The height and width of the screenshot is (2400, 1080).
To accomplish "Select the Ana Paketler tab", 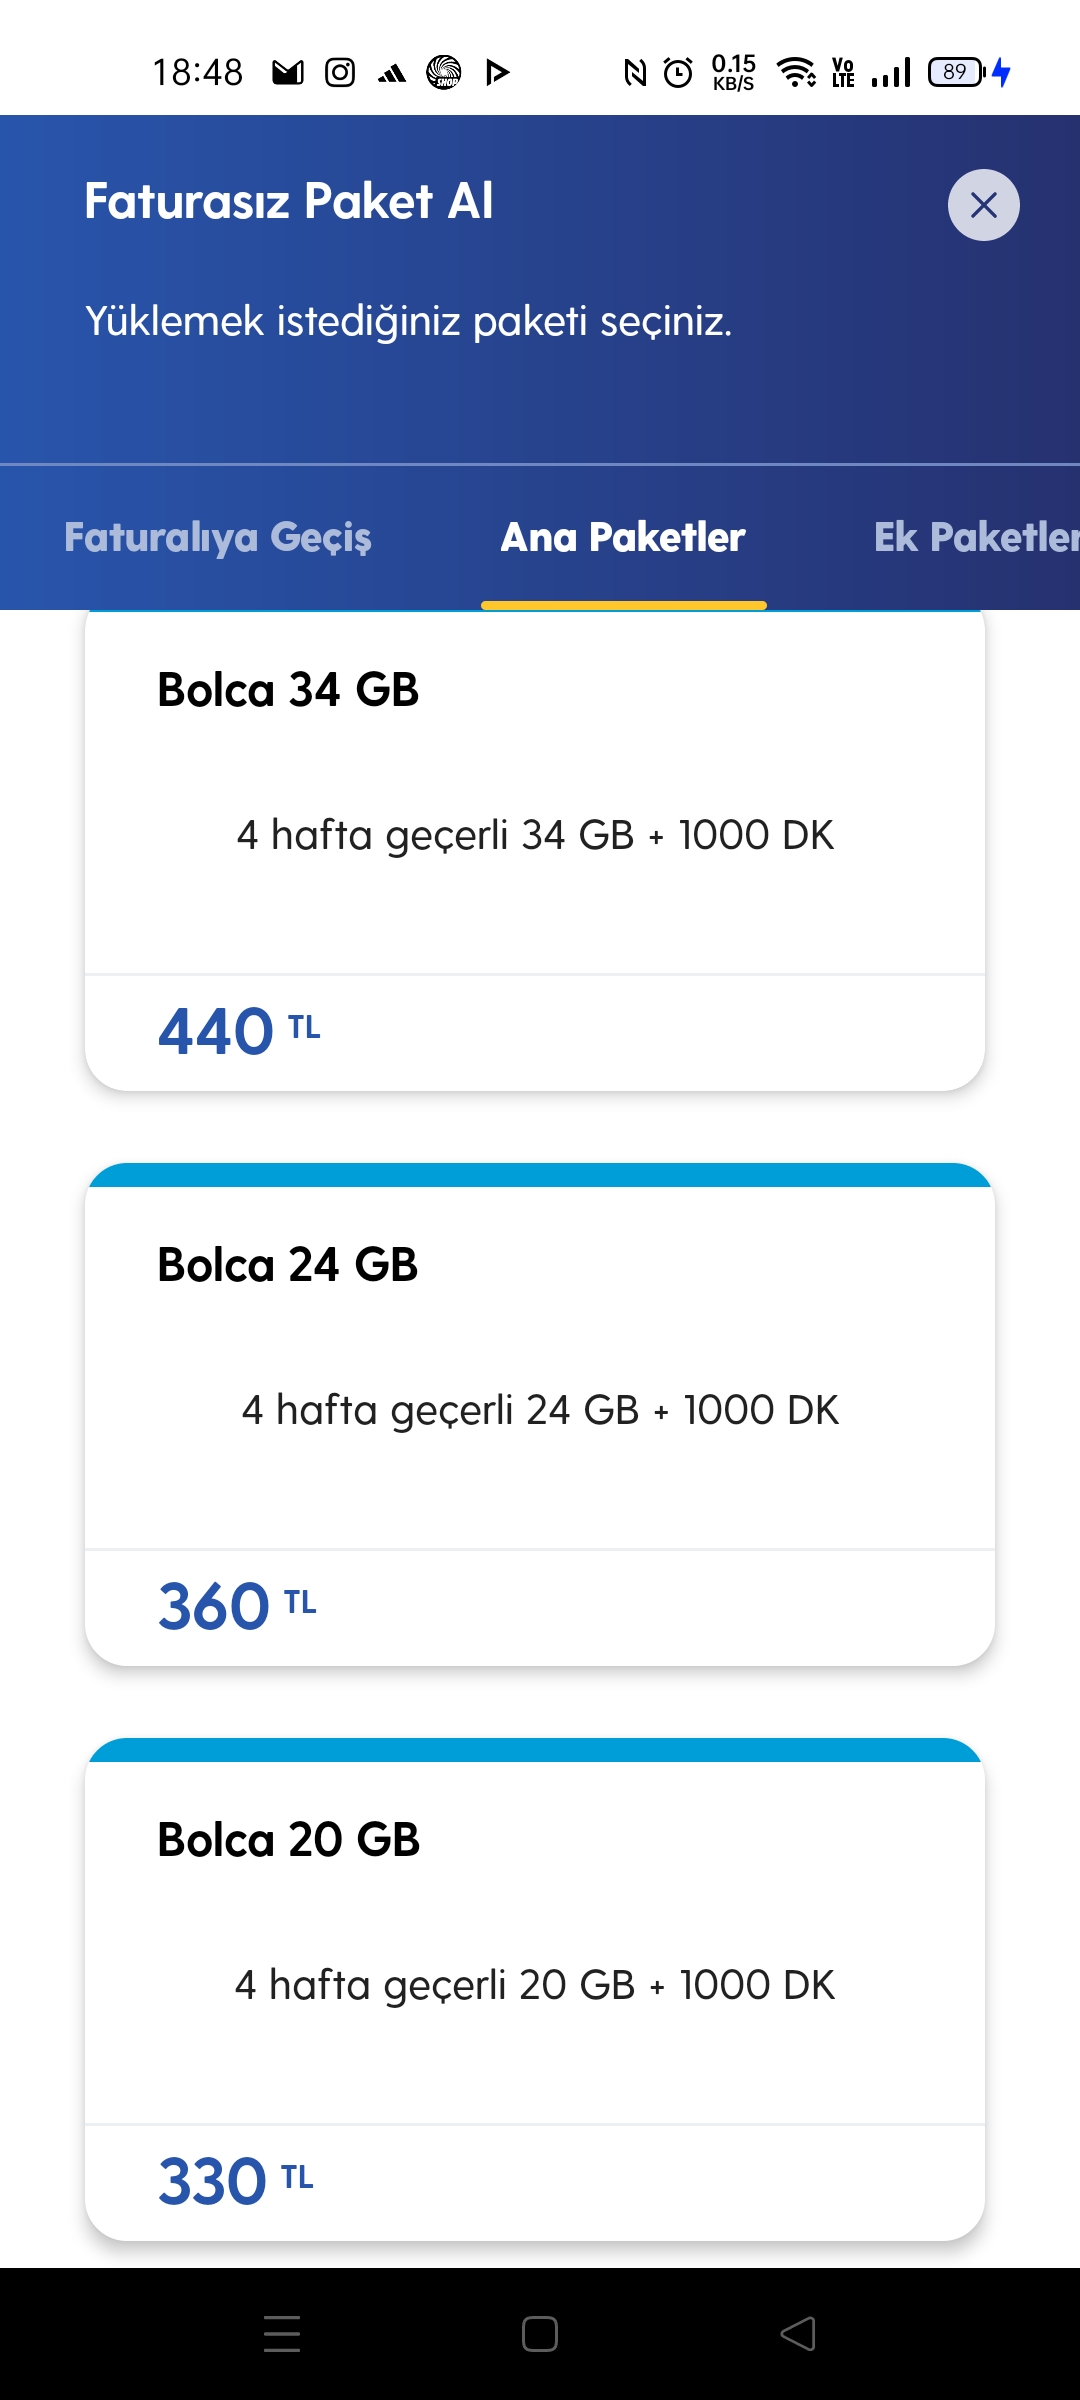I will 623,537.
